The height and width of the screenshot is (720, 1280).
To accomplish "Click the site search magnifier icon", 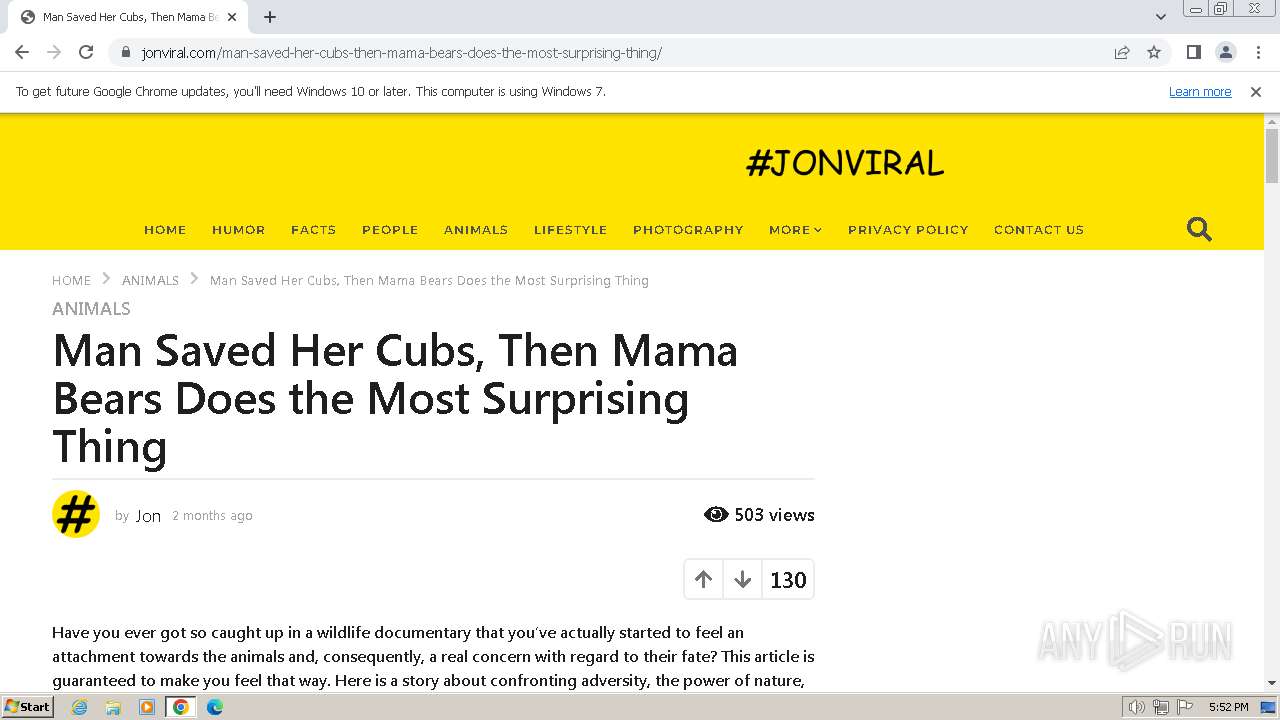I will 1199,230.
